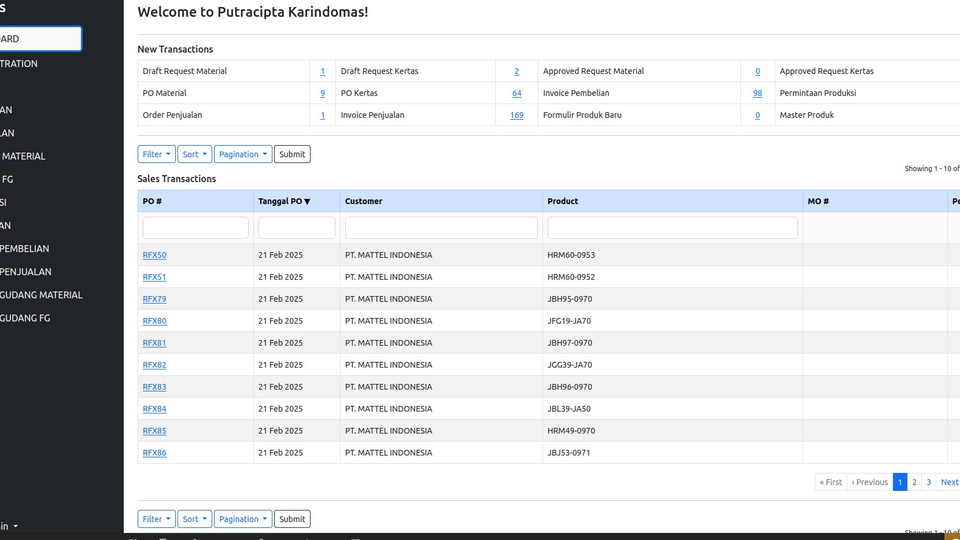Open the RFX50 purchase order link

154,255
